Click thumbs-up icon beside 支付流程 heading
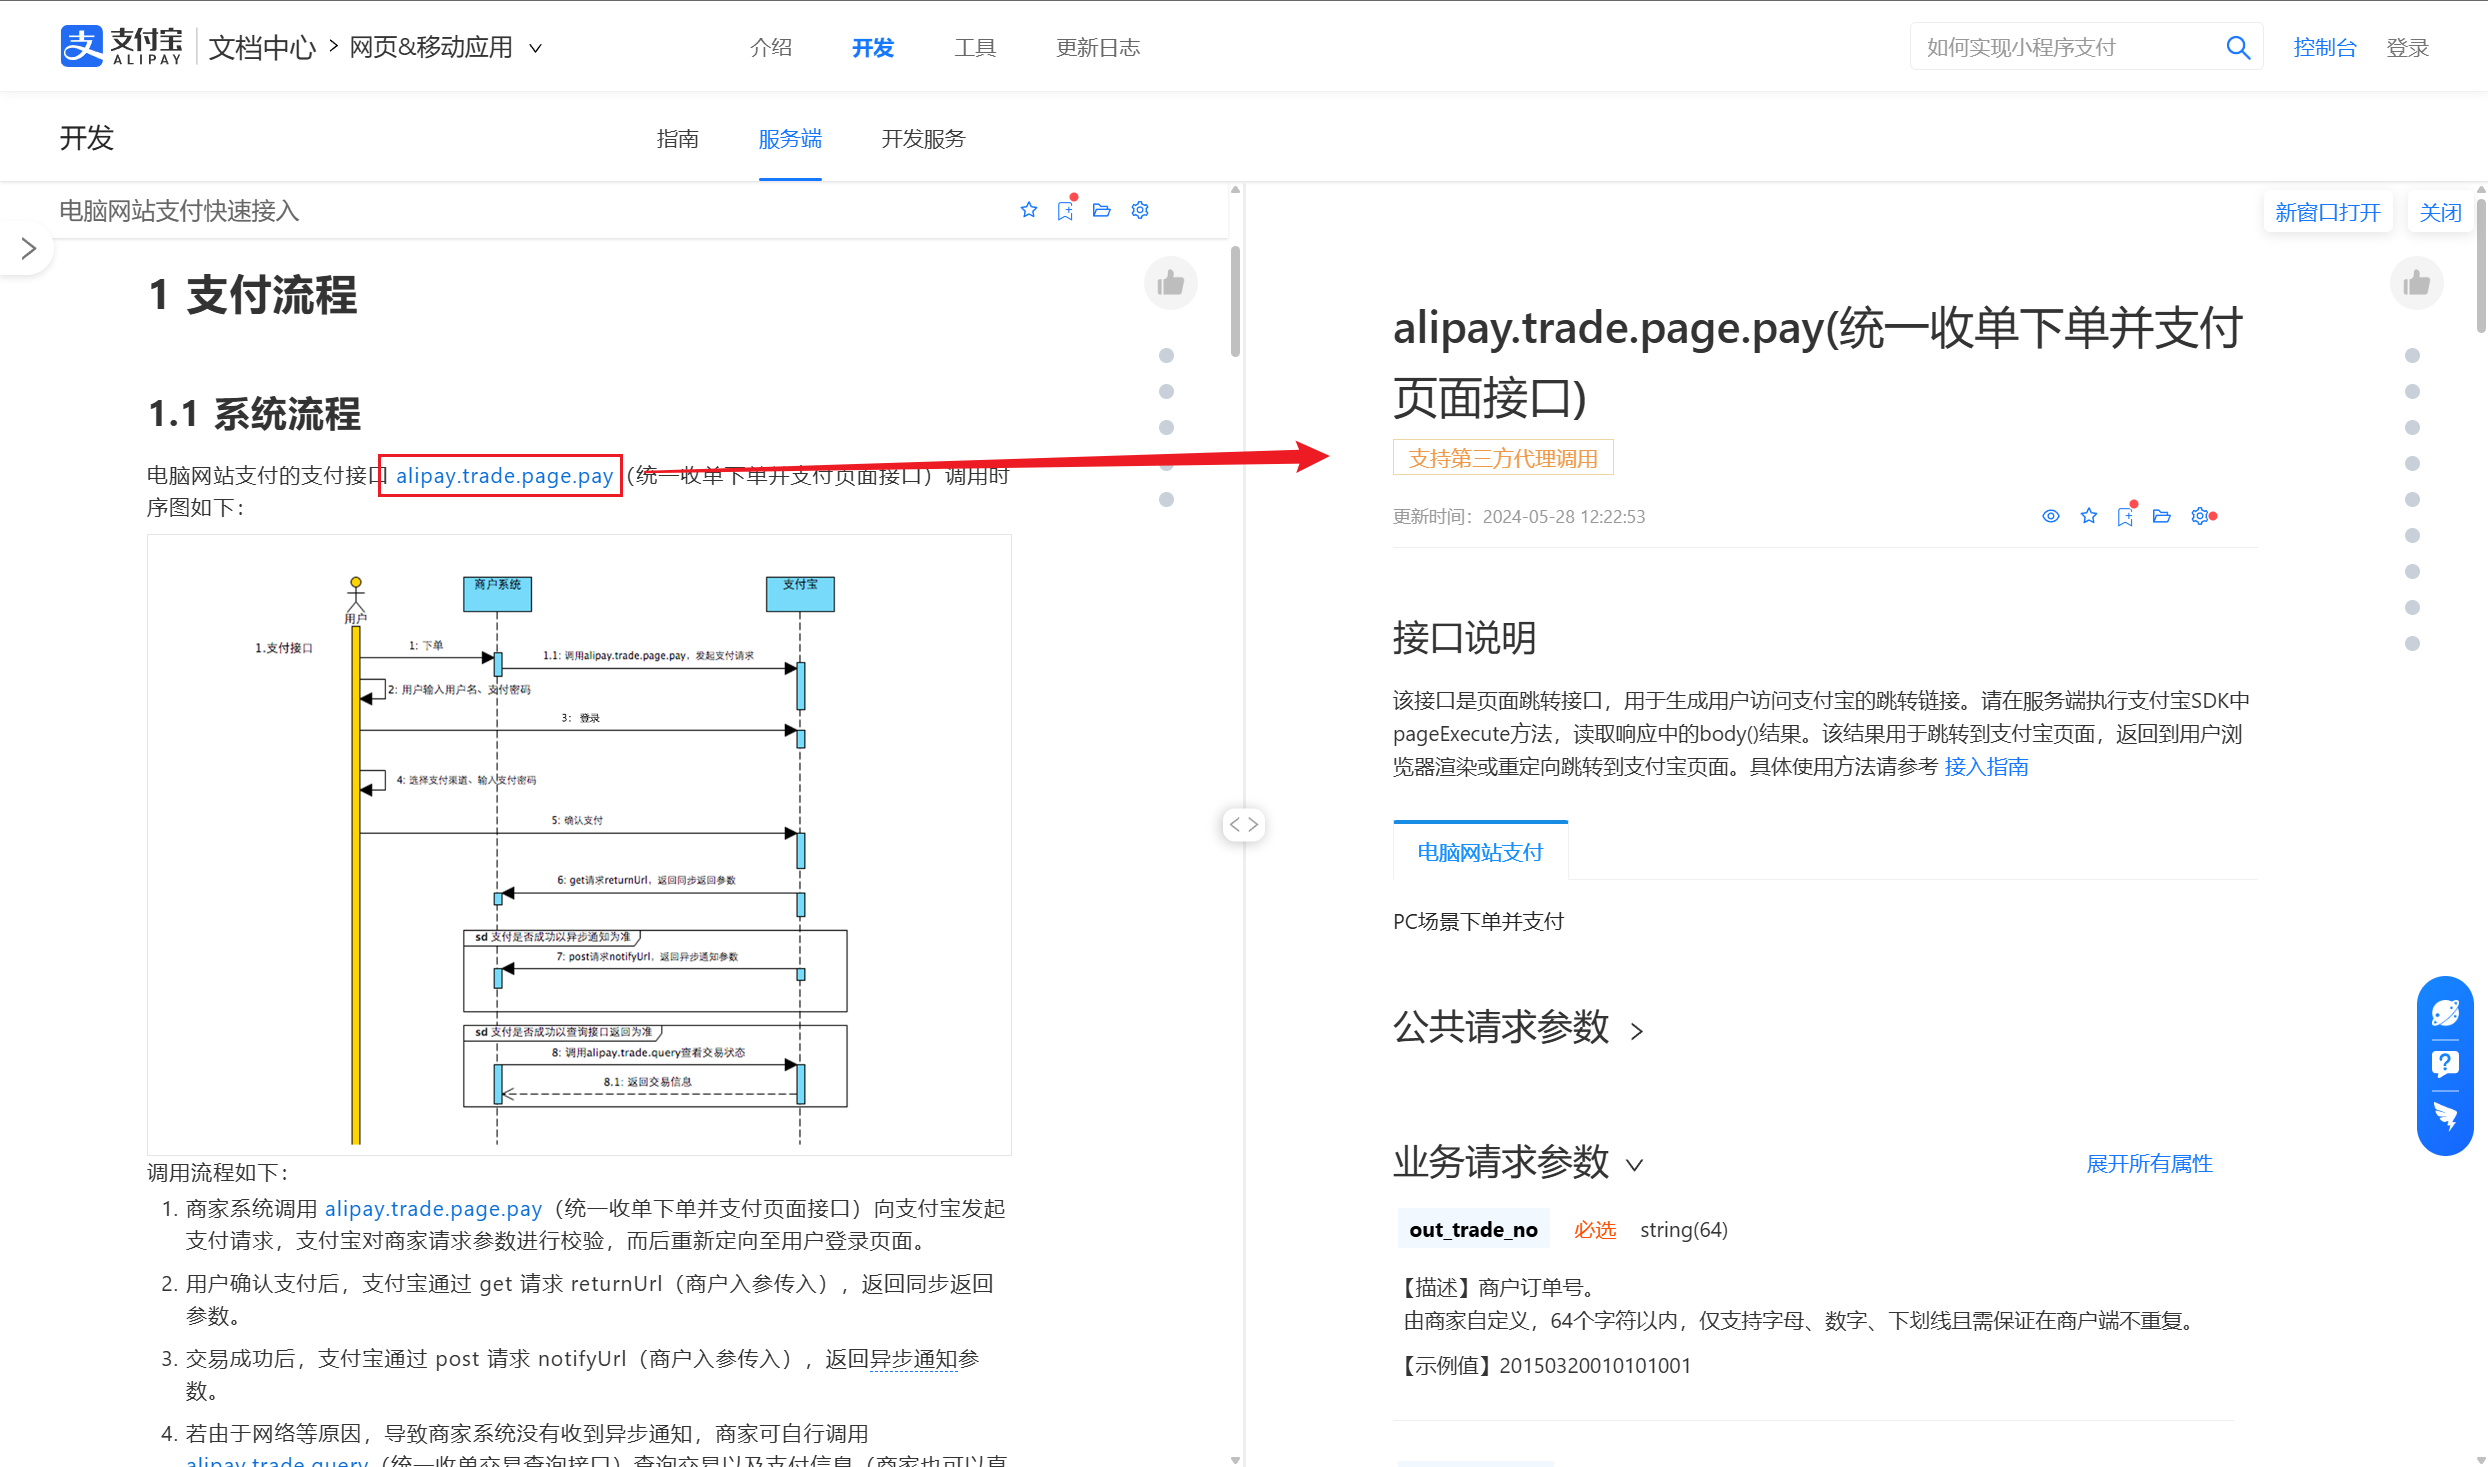The width and height of the screenshot is (2488, 1467). (1170, 284)
